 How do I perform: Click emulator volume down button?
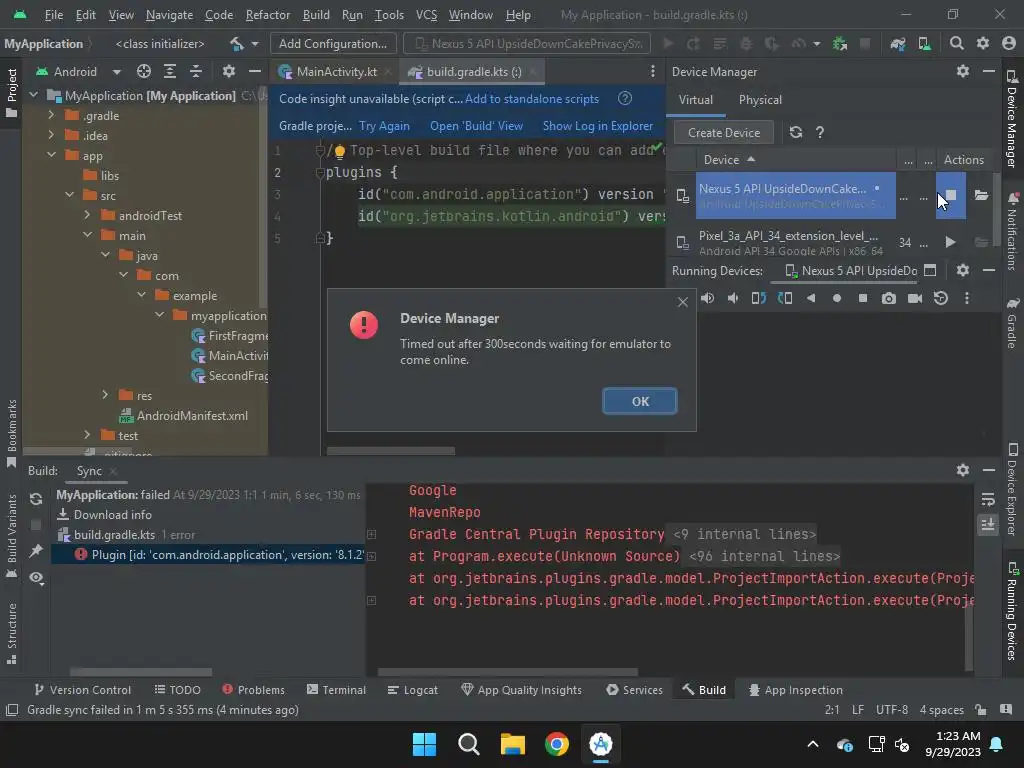[733, 298]
